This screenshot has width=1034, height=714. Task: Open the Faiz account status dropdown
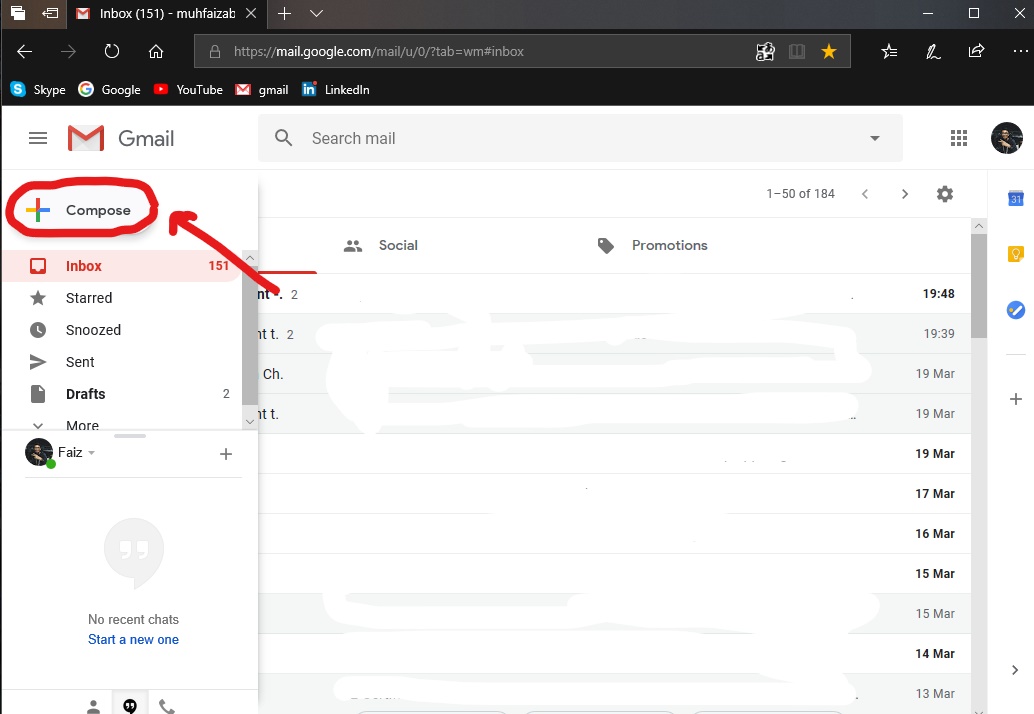tap(90, 452)
